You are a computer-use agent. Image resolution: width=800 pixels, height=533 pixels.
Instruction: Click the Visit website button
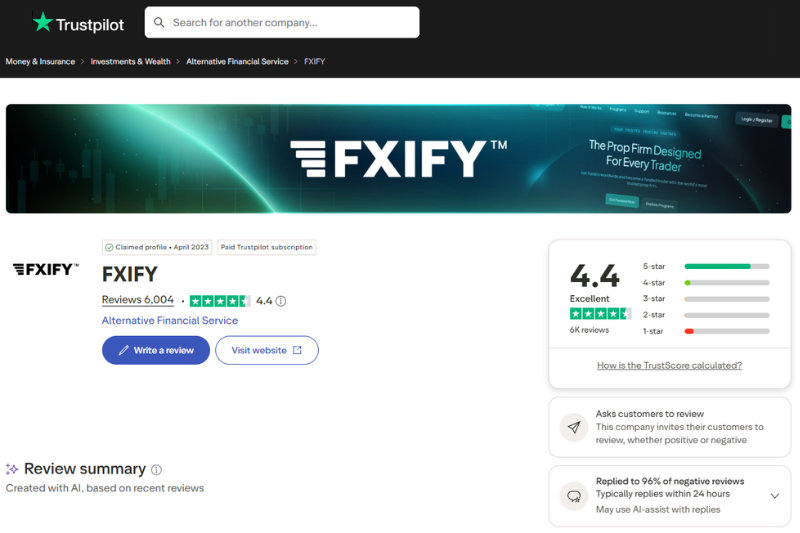pos(267,350)
